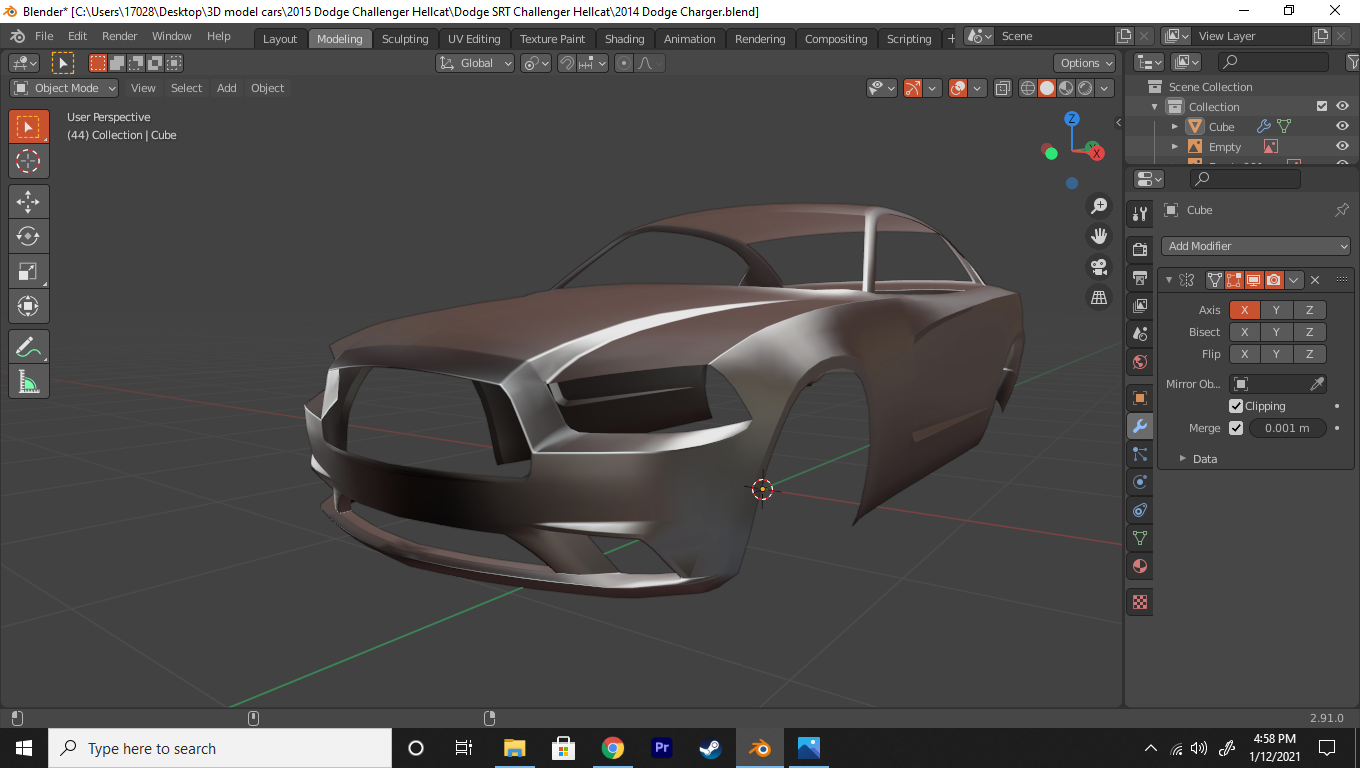
Task: Switch to the Sculpting workspace tab
Action: (405, 39)
